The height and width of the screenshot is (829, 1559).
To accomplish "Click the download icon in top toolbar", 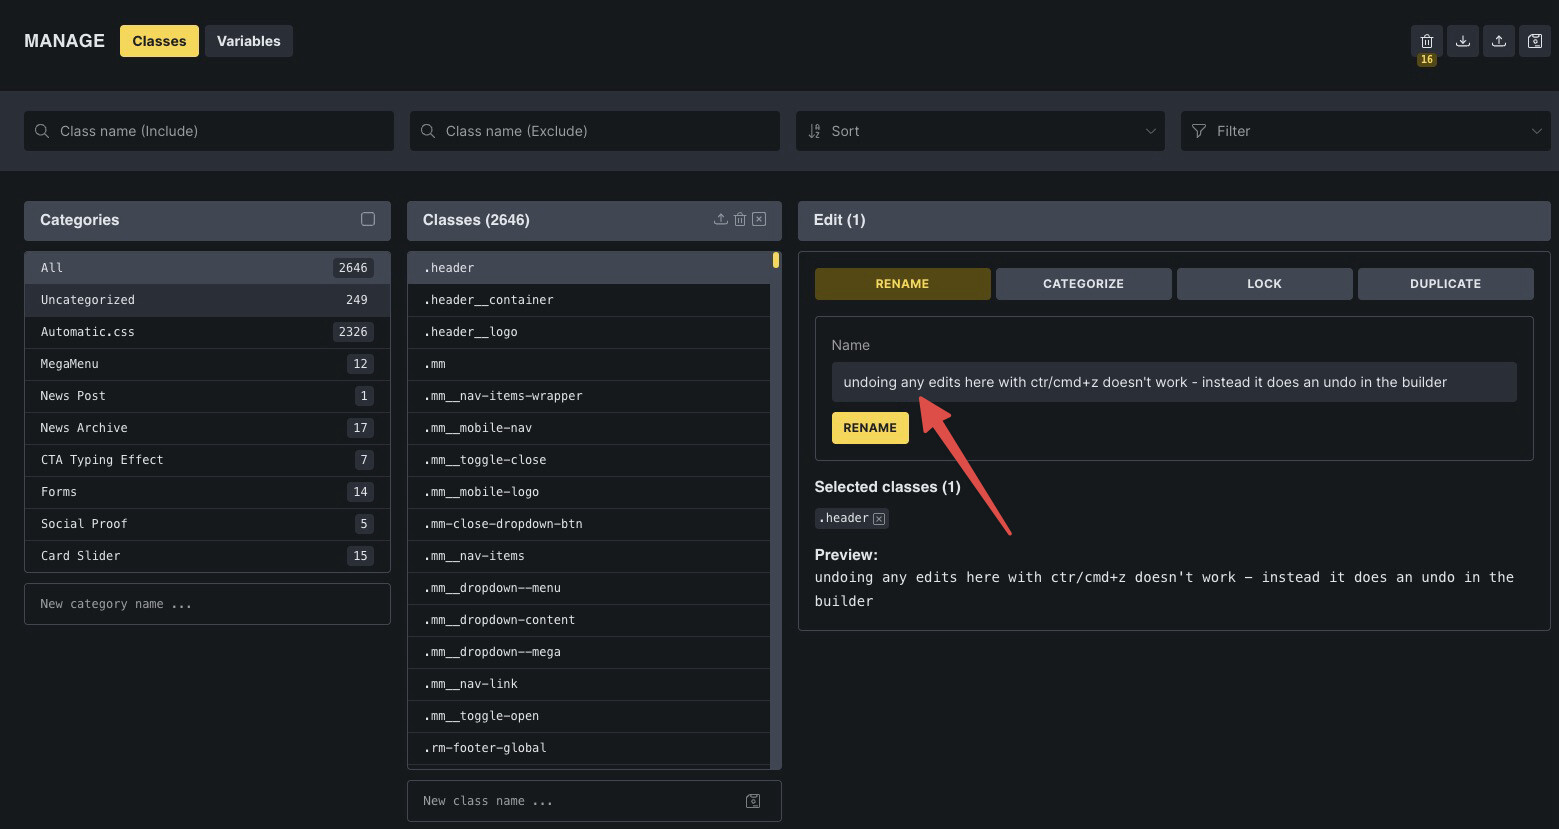I will point(1462,41).
